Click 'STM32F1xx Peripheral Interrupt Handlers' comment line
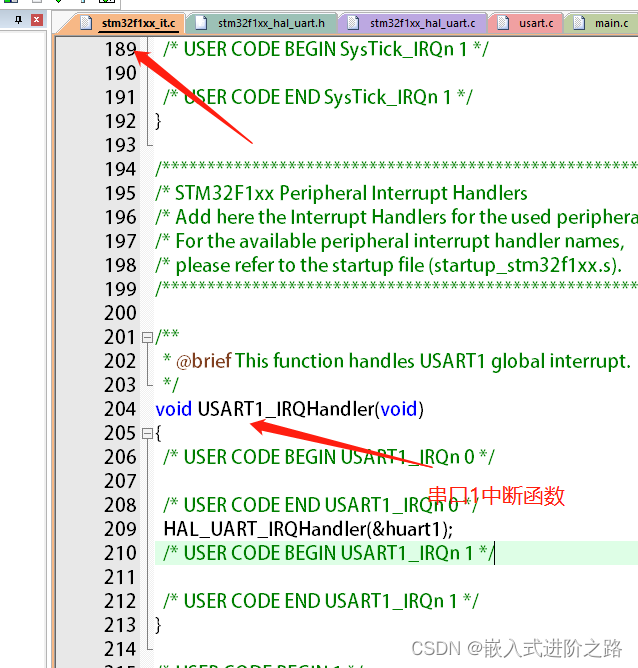 pos(342,193)
